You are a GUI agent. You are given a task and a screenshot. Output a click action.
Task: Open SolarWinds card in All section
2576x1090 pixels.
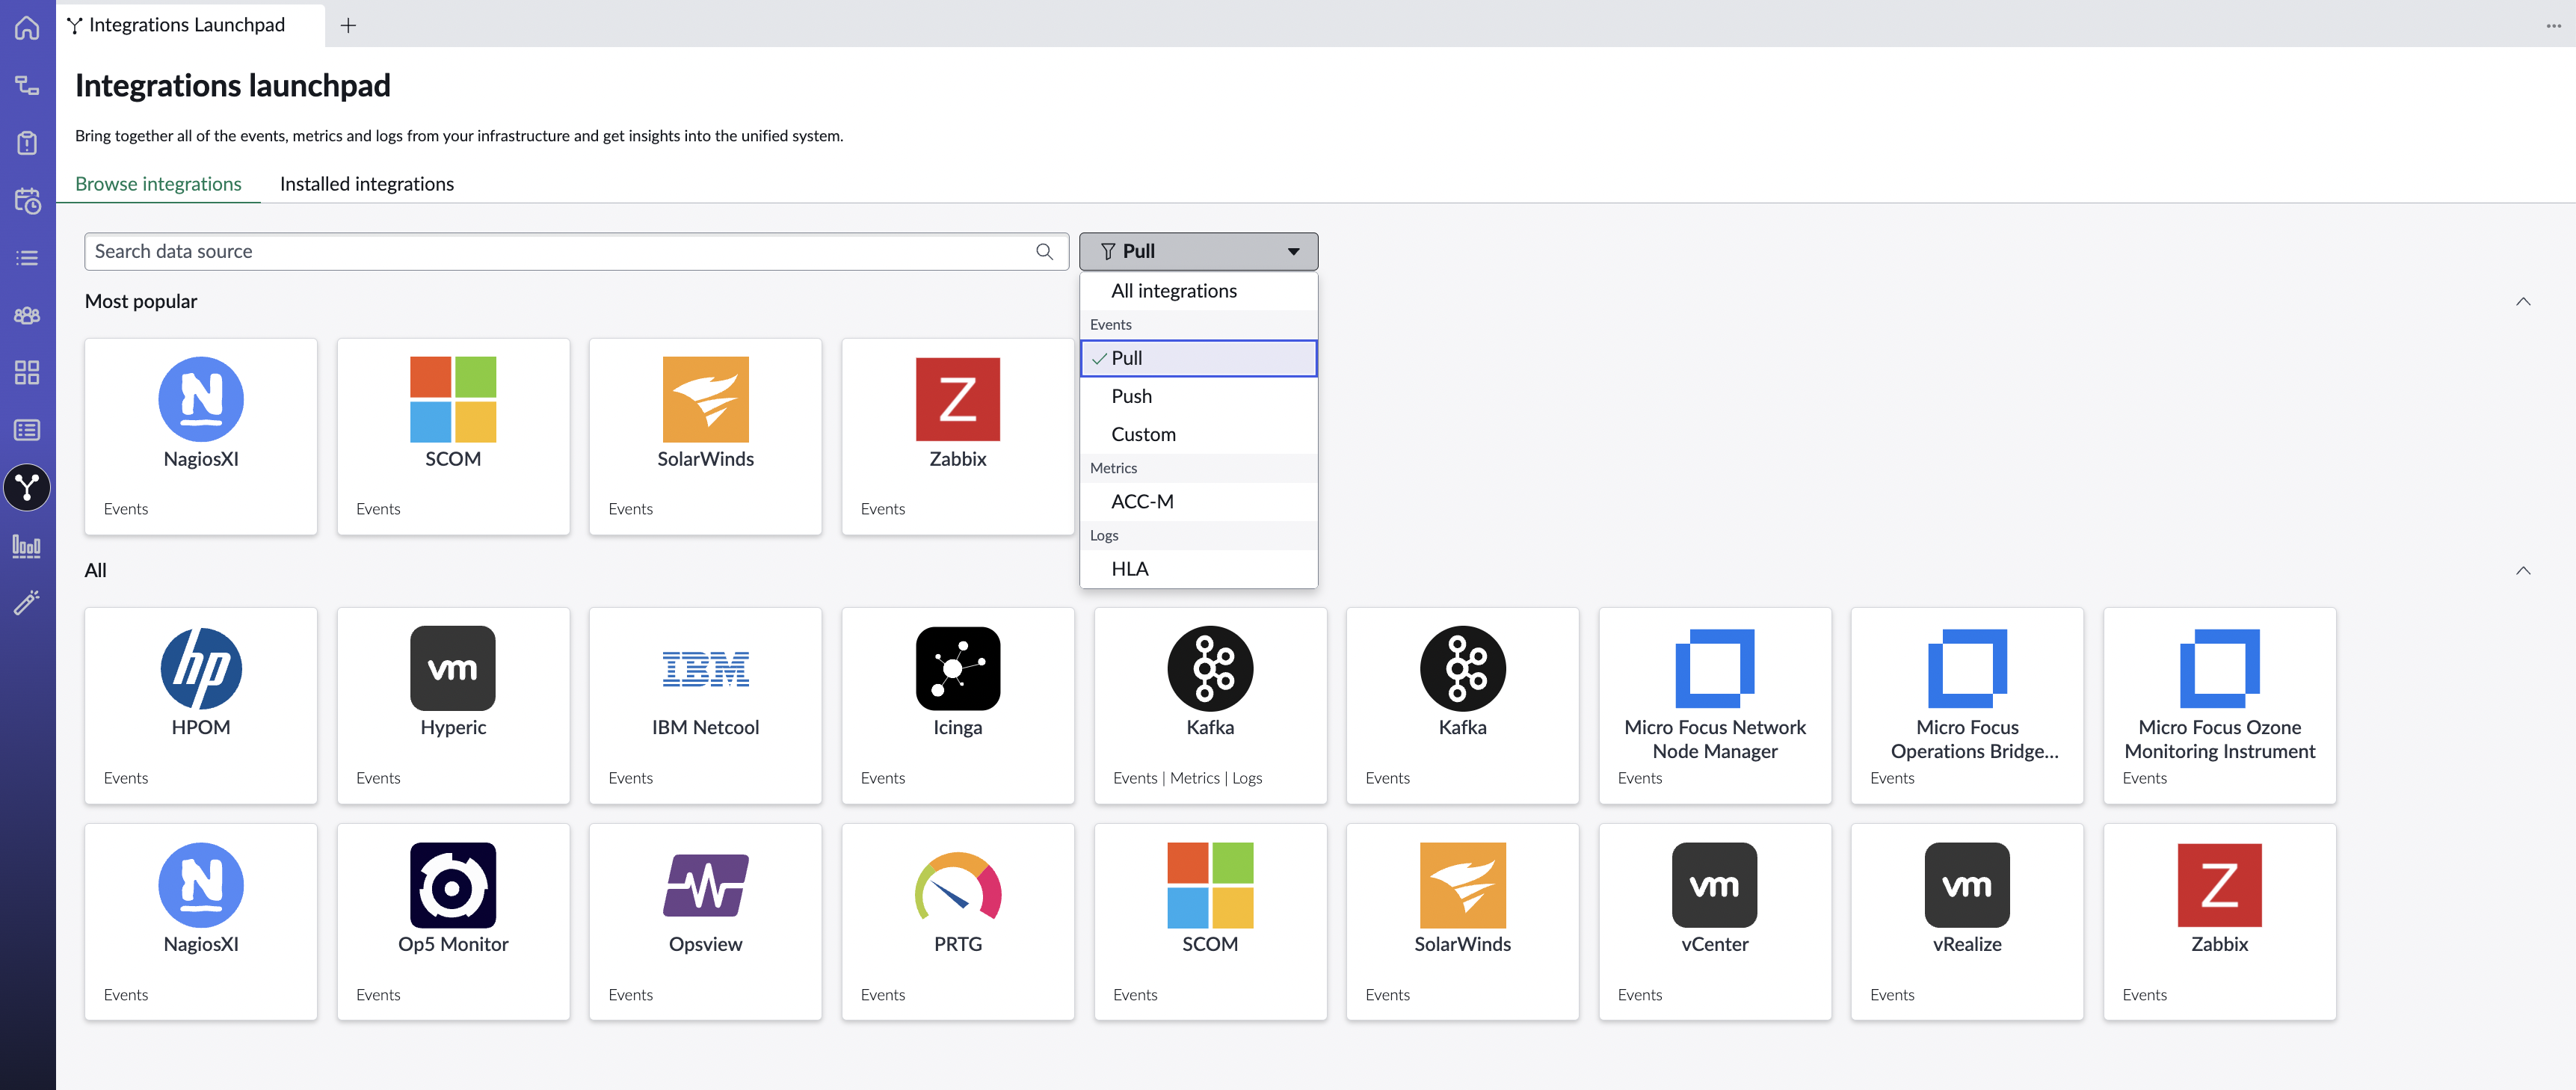[1462, 922]
